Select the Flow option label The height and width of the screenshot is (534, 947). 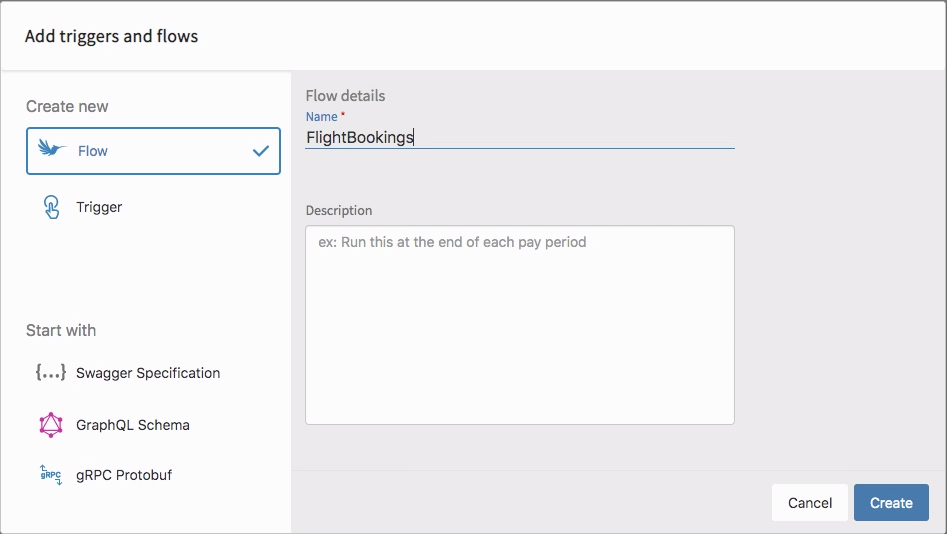(92, 151)
